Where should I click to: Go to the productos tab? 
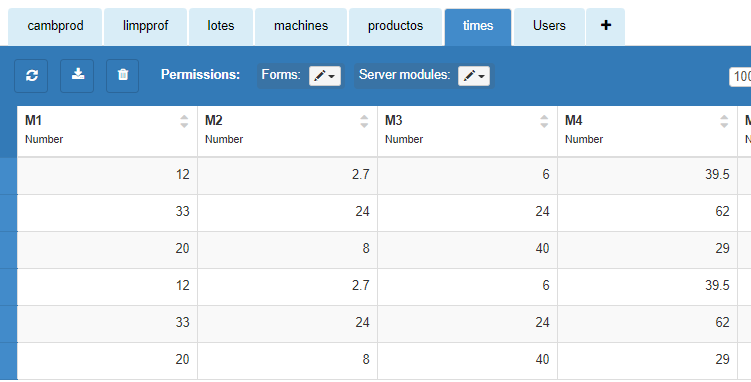tap(395, 26)
